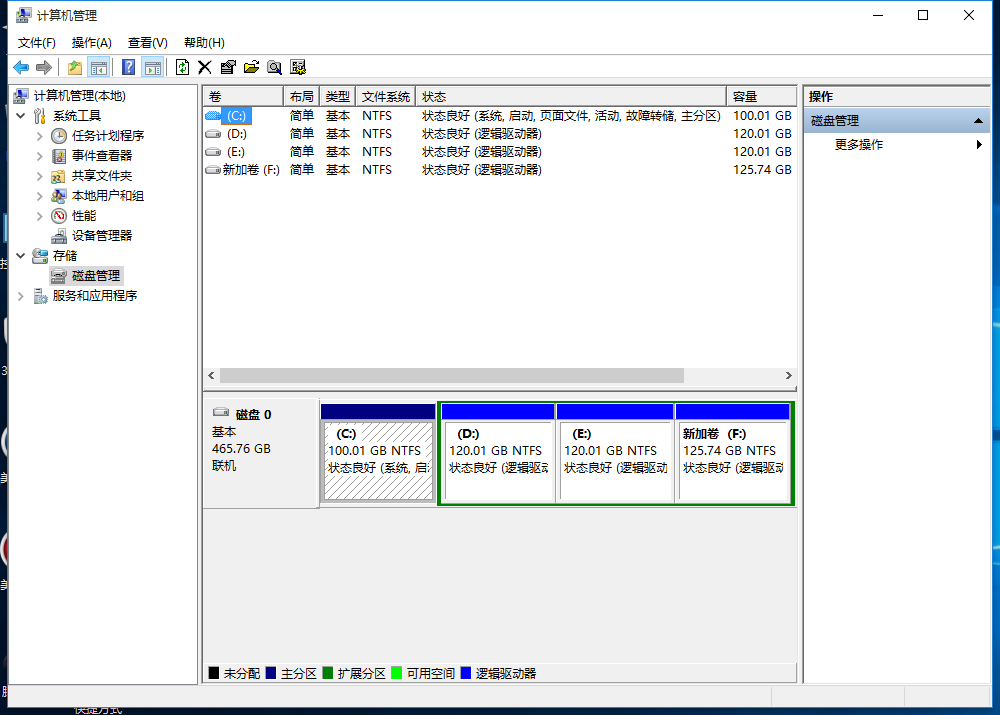Open 更多操作 in the actions pane
1000x715 pixels.
[x=859, y=145]
